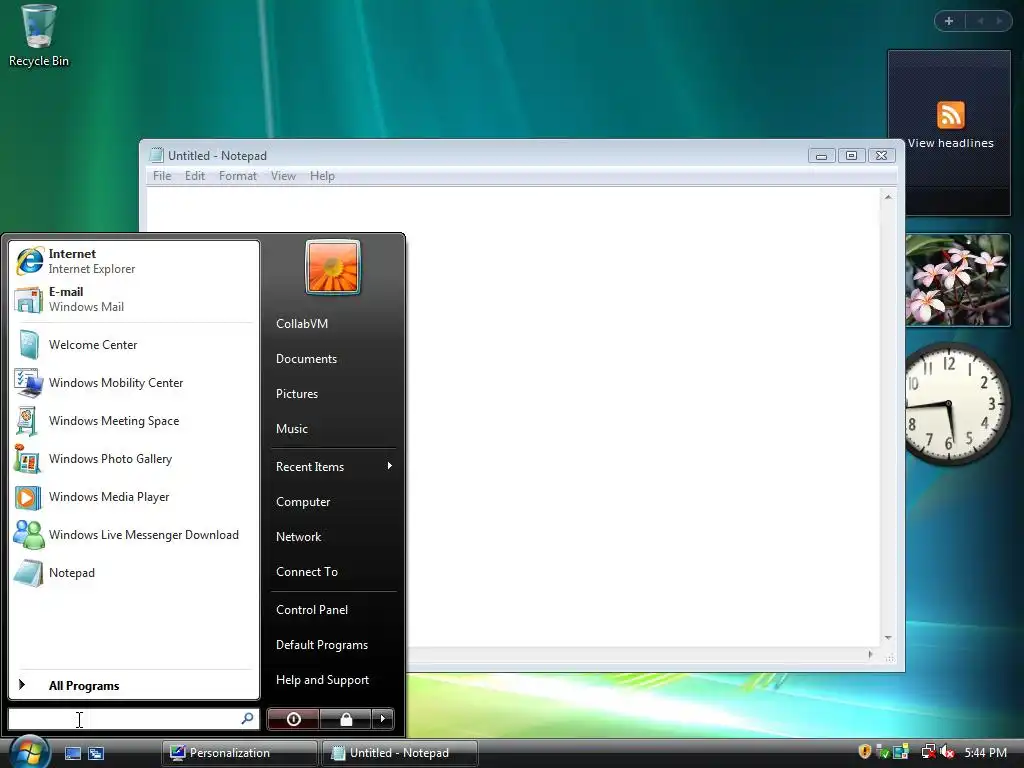Image resolution: width=1024 pixels, height=768 pixels.
Task: Open Pictures from Start menu
Action: pyautogui.click(x=334, y=394)
